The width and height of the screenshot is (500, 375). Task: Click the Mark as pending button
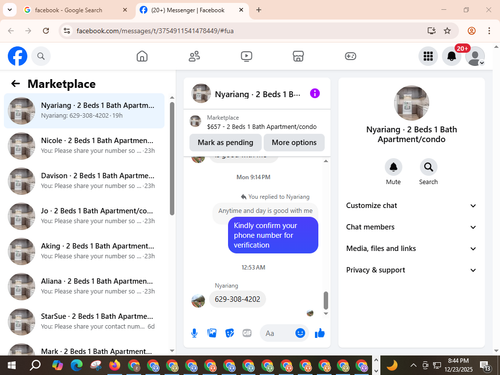[x=225, y=143]
